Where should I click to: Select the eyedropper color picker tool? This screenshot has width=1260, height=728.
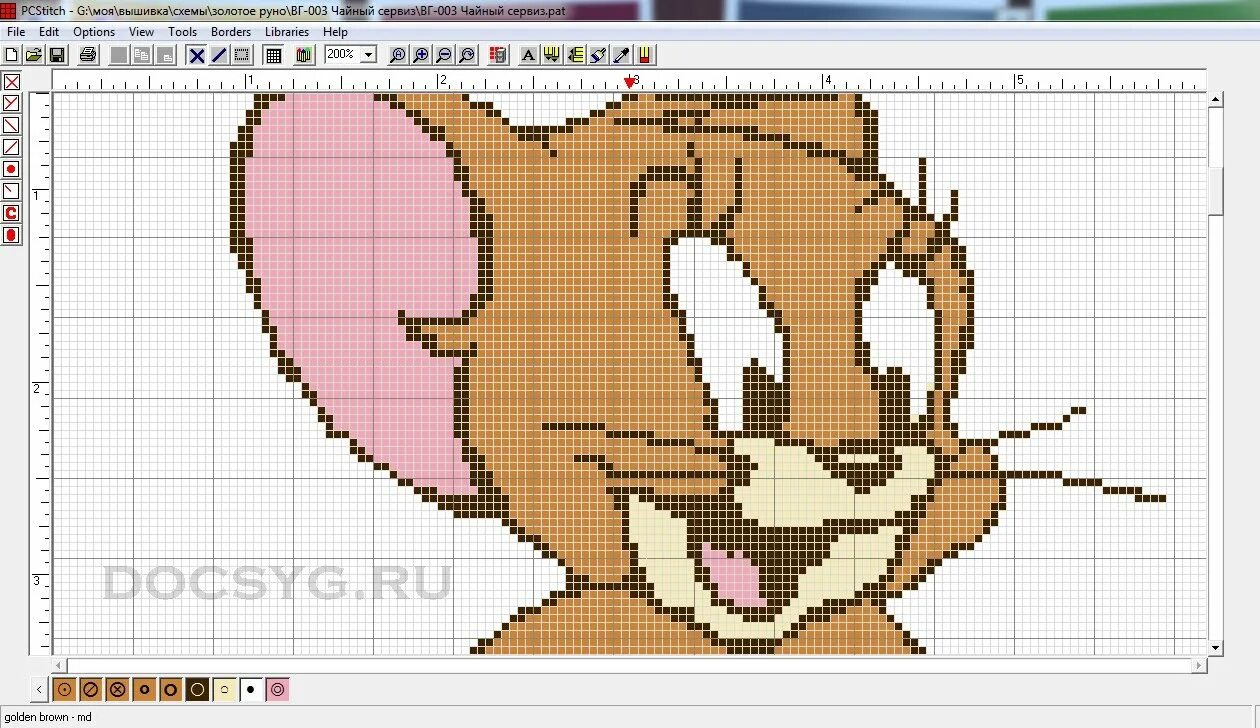(621, 54)
